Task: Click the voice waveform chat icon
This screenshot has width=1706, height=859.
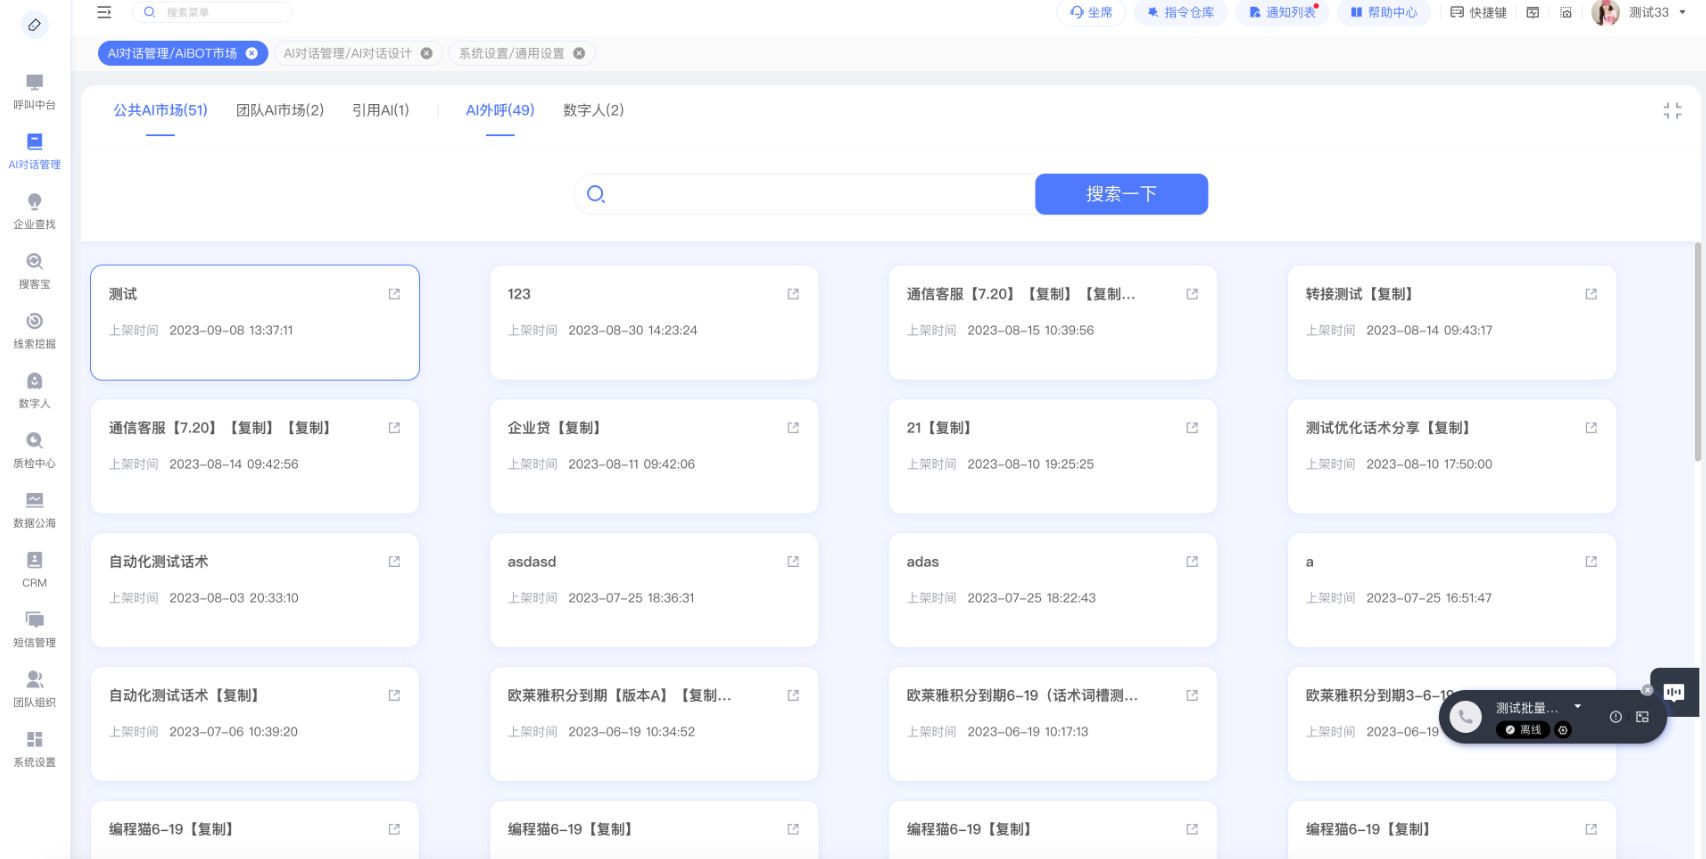Action: tap(1673, 692)
